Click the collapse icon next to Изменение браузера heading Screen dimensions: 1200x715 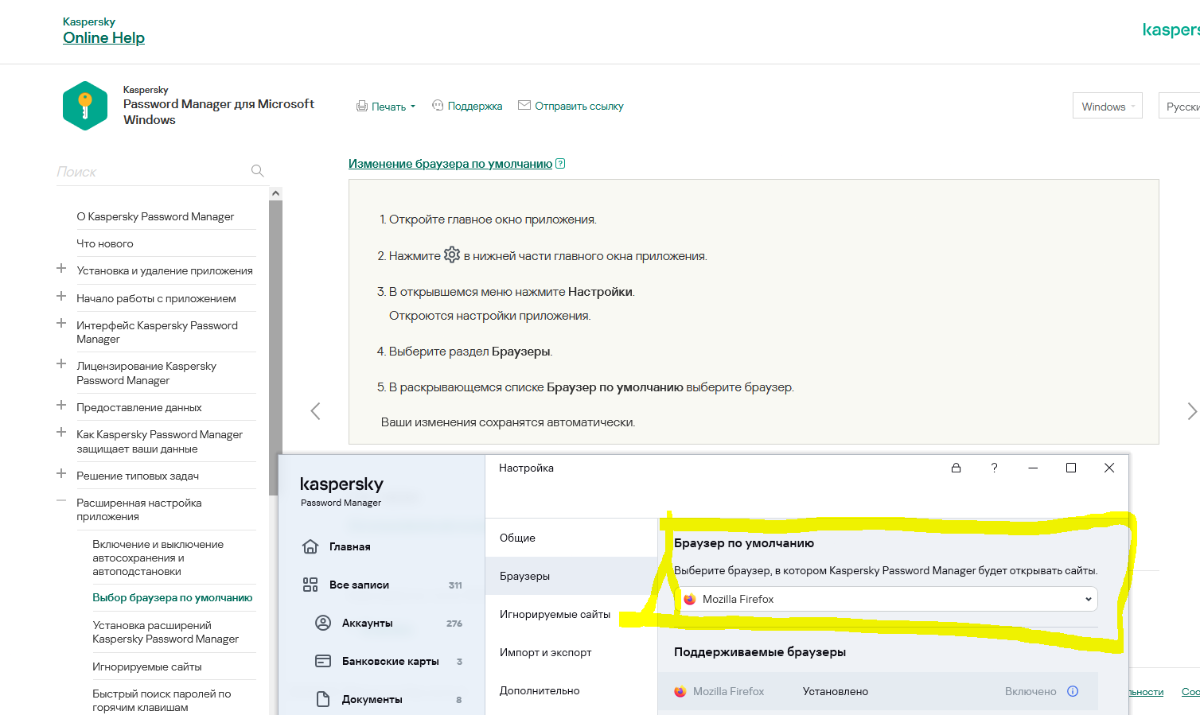pos(560,164)
